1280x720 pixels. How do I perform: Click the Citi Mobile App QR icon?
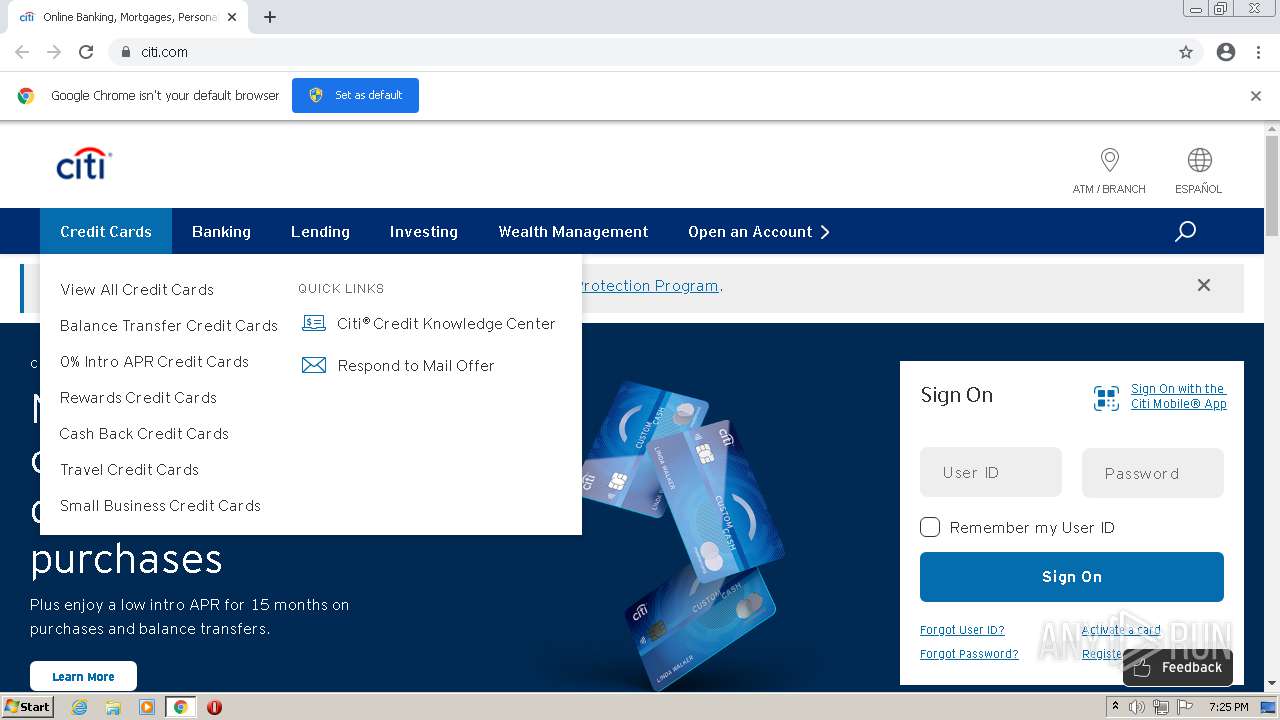click(1106, 398)
